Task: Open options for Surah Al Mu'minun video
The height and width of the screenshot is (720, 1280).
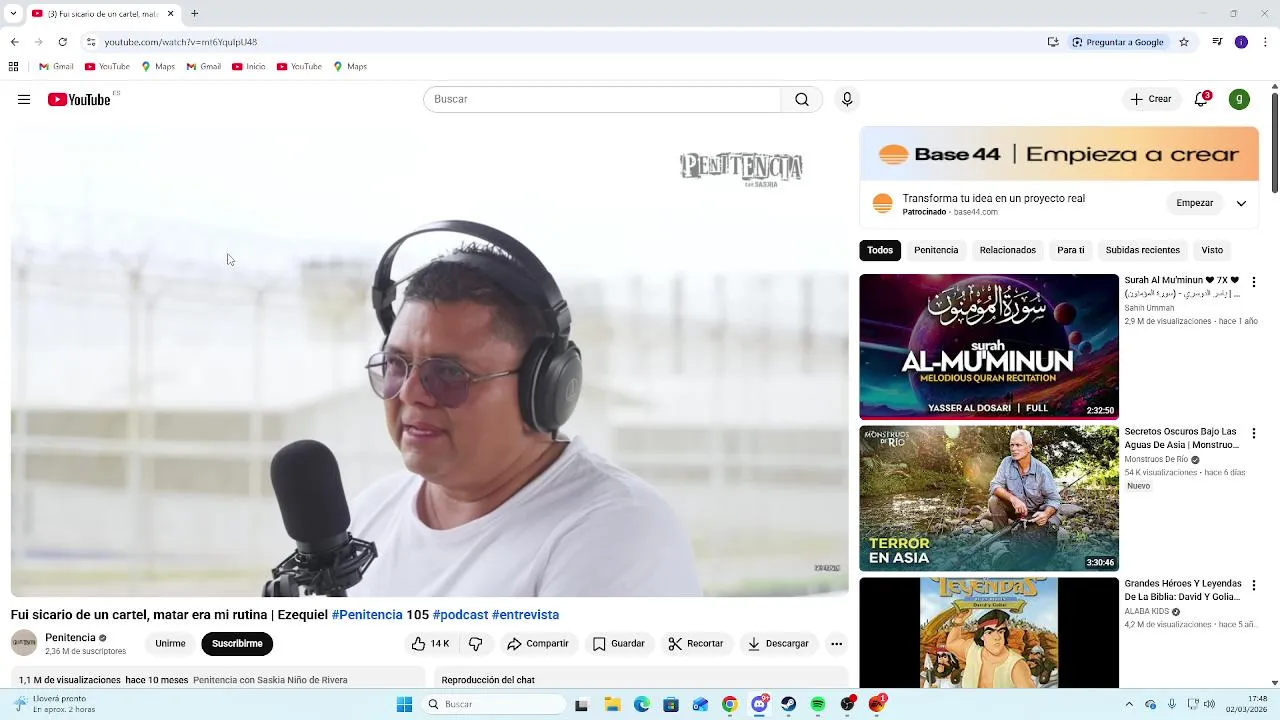Action: (x=1253, y=282)
